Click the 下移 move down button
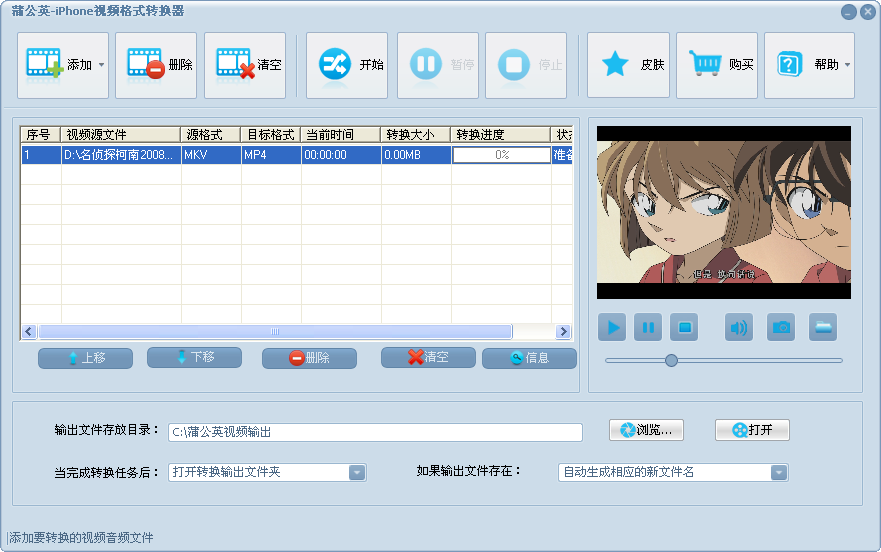 (194, 358)
